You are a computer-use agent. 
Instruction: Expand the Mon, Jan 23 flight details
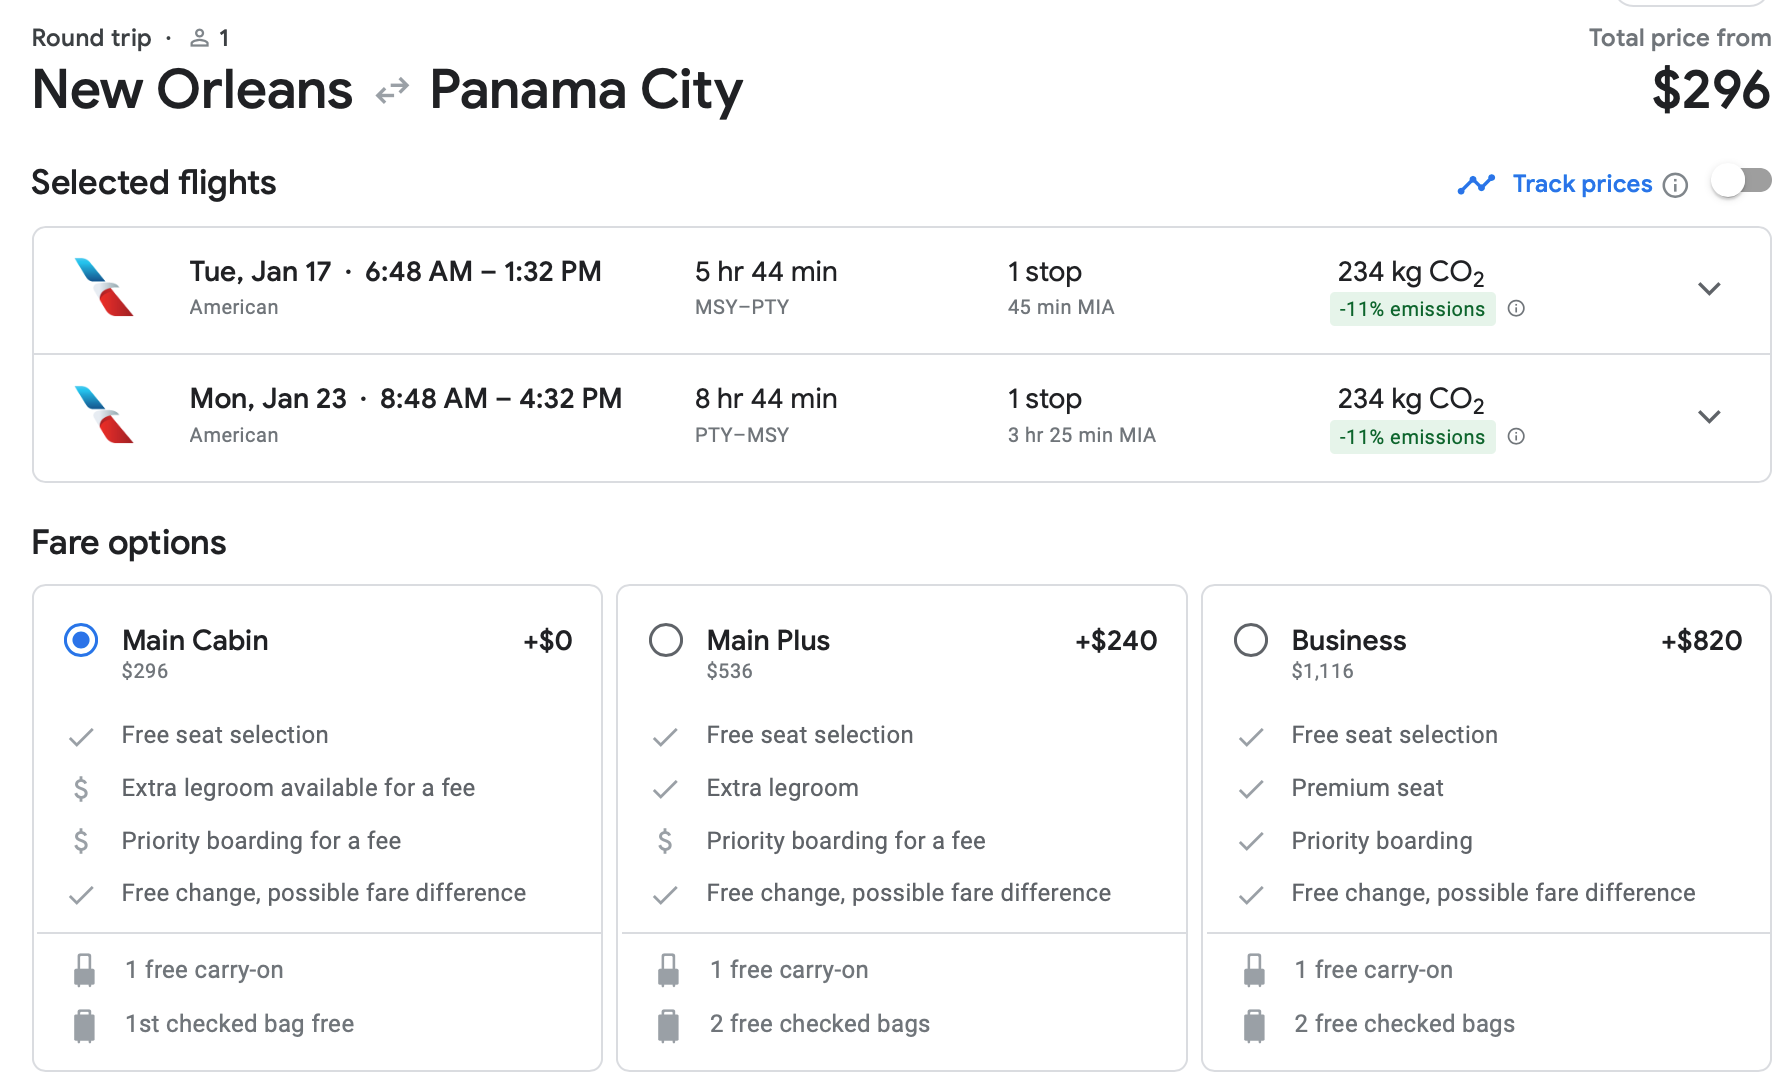[x=1709, y=416]
